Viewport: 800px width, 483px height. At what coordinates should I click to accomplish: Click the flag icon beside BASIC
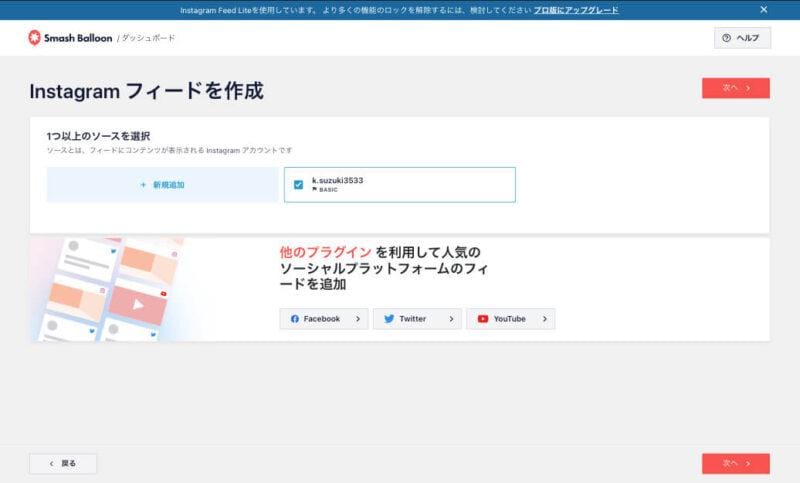tap(314, 189)
